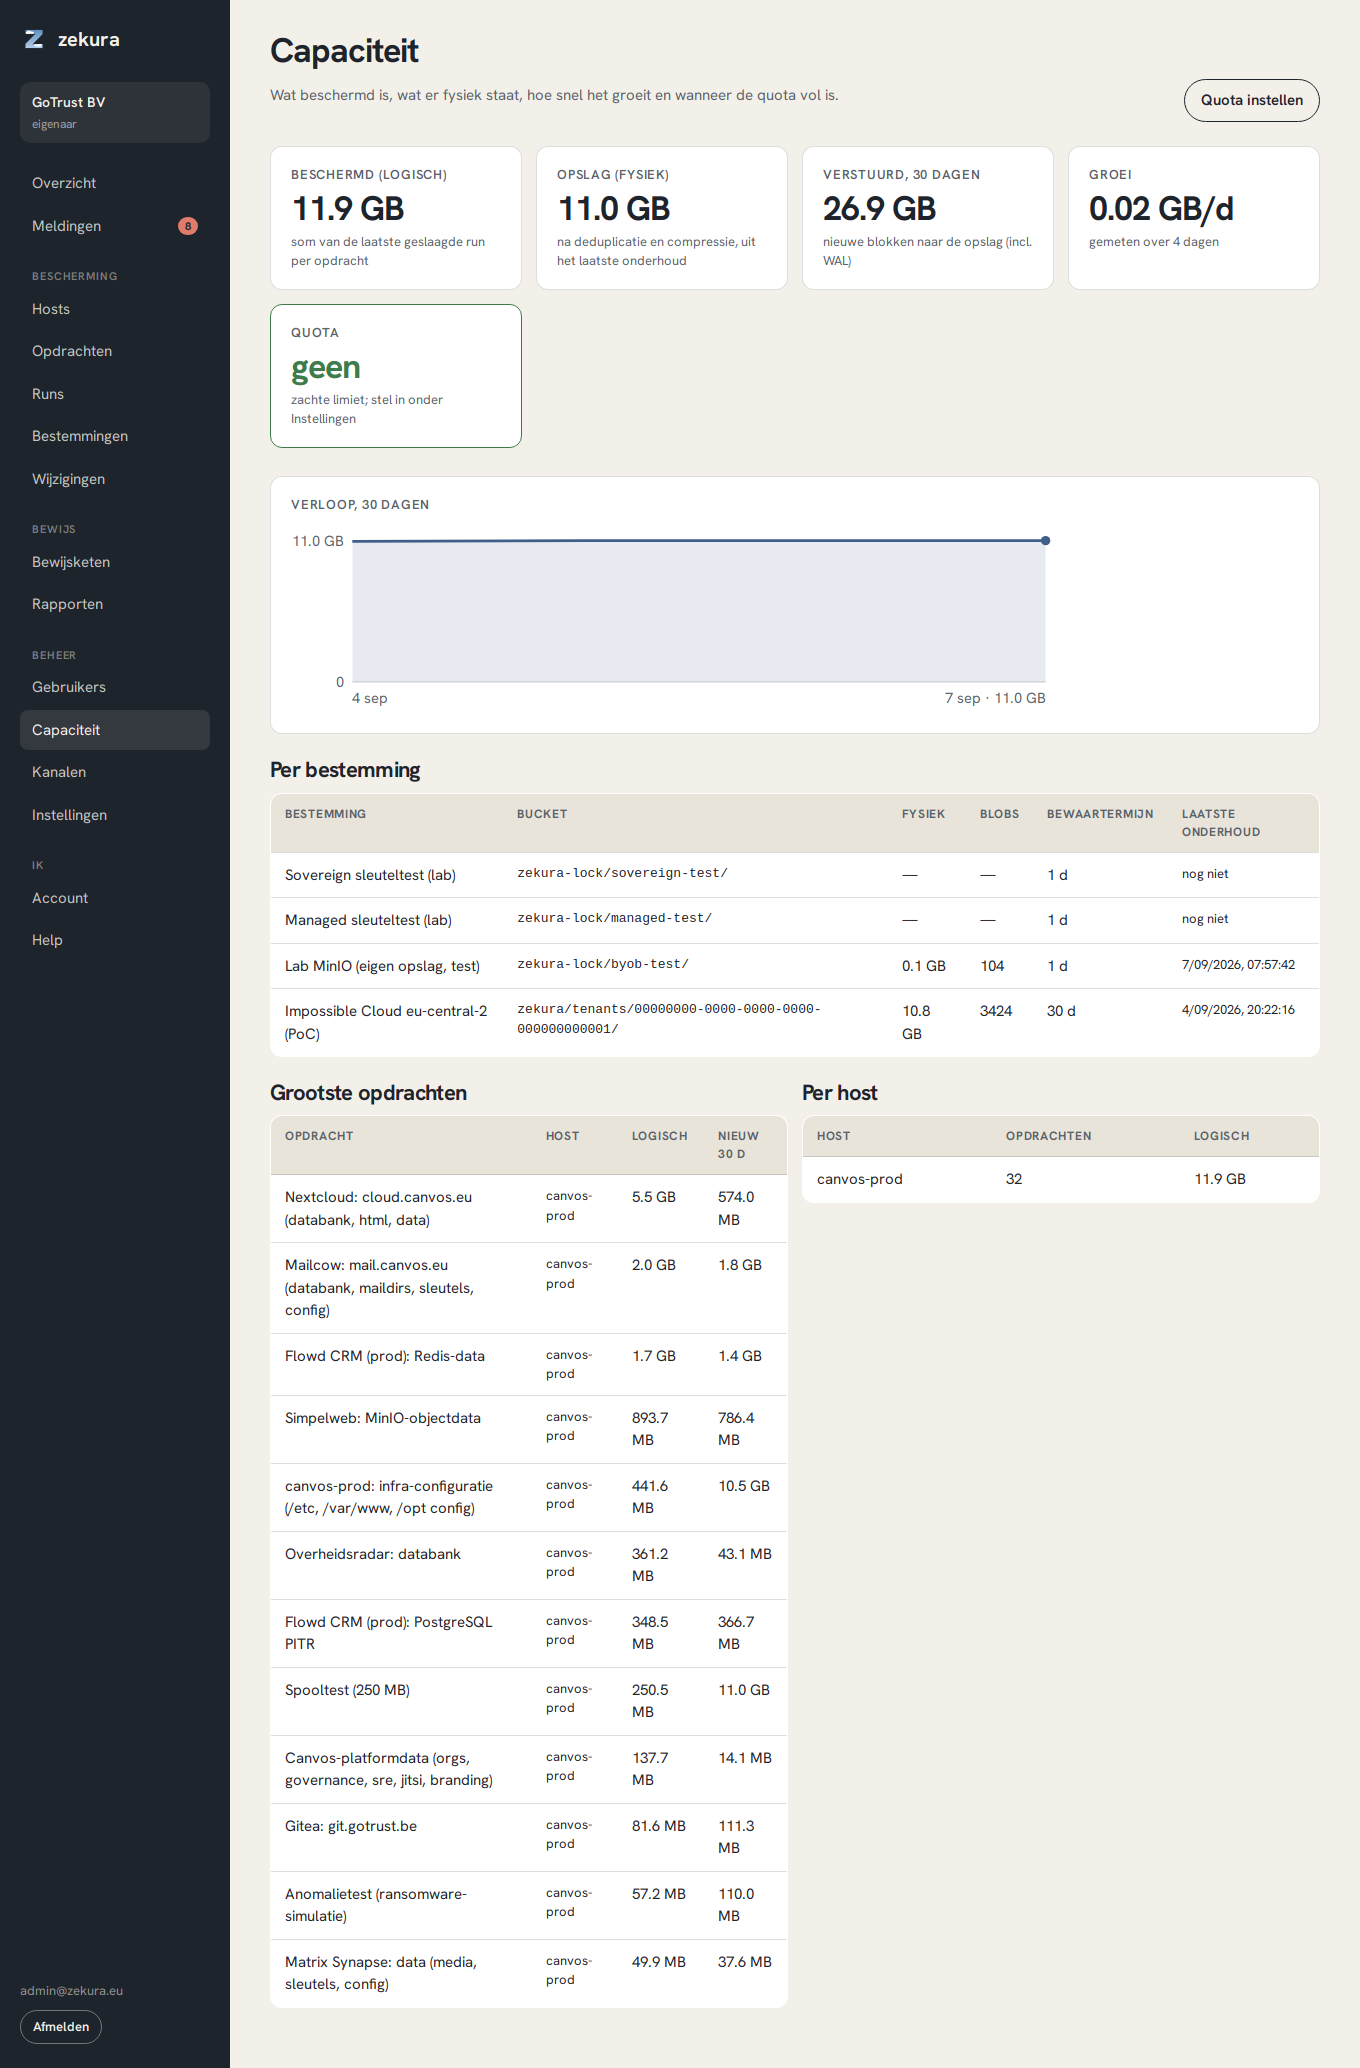Click the Quota instellen button
This screenshot has height=2068, width=1360.
pyautogui.click(x=1251, y=100)
